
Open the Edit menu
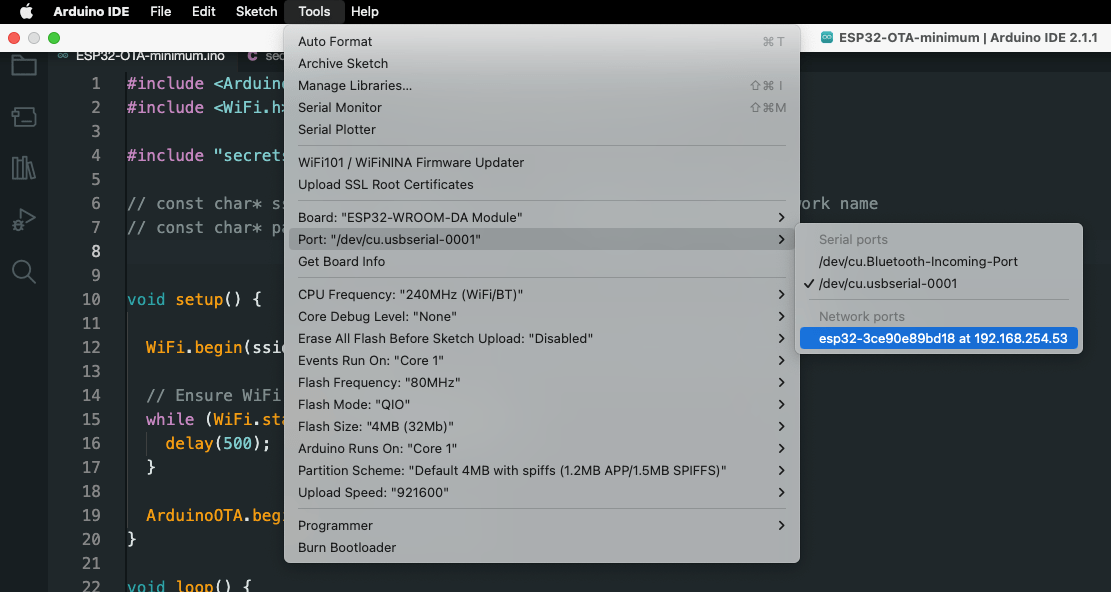click(x=203, y=11)
